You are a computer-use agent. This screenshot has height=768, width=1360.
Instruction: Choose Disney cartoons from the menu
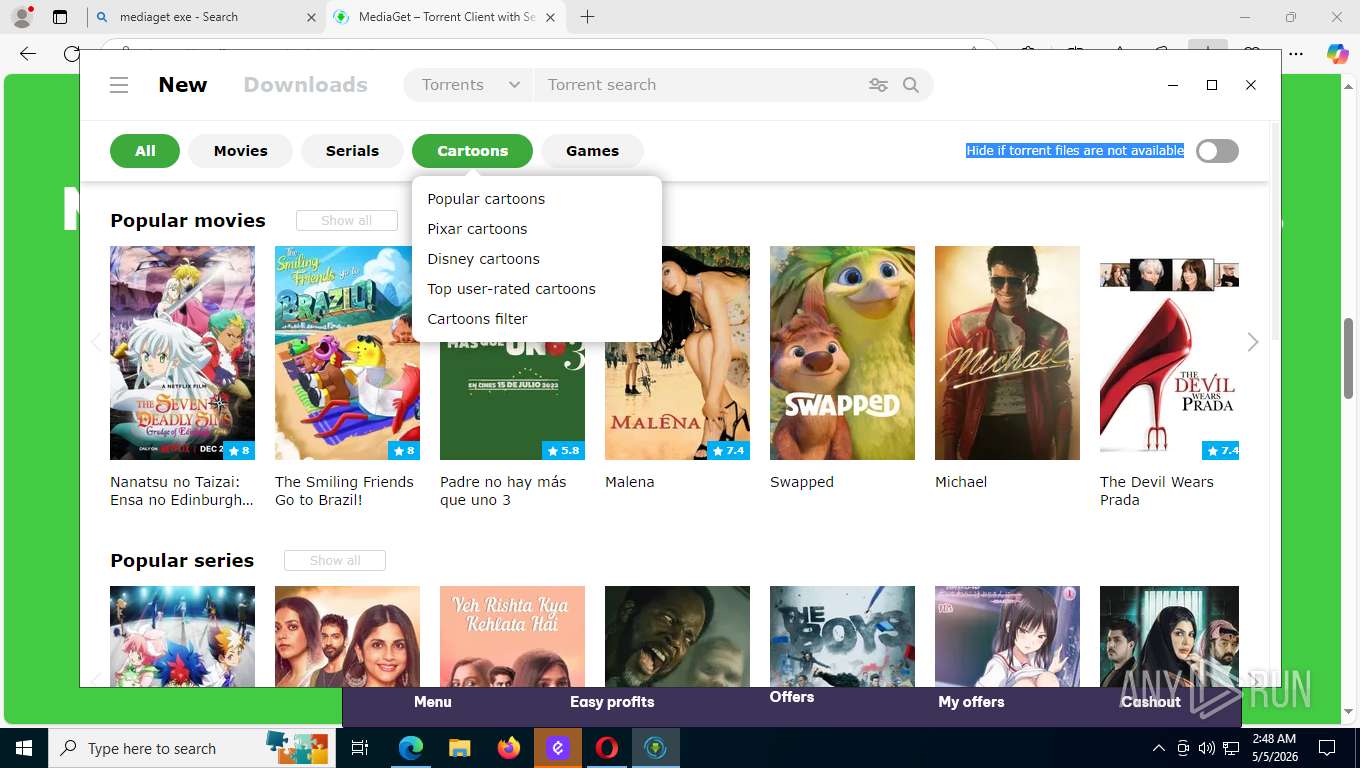pyautogui.click(x=483, y=259)
